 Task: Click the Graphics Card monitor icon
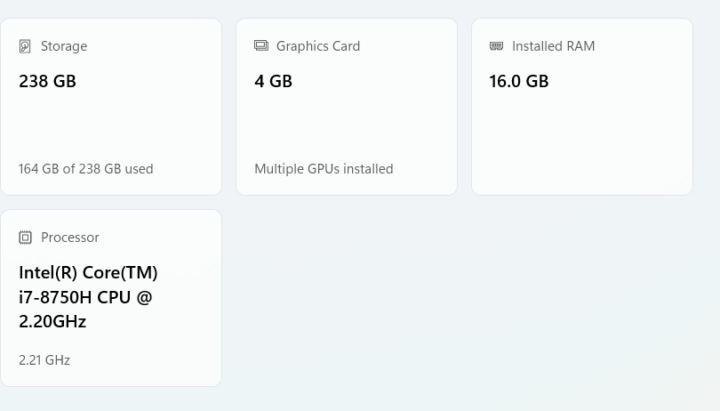point(261,46)
